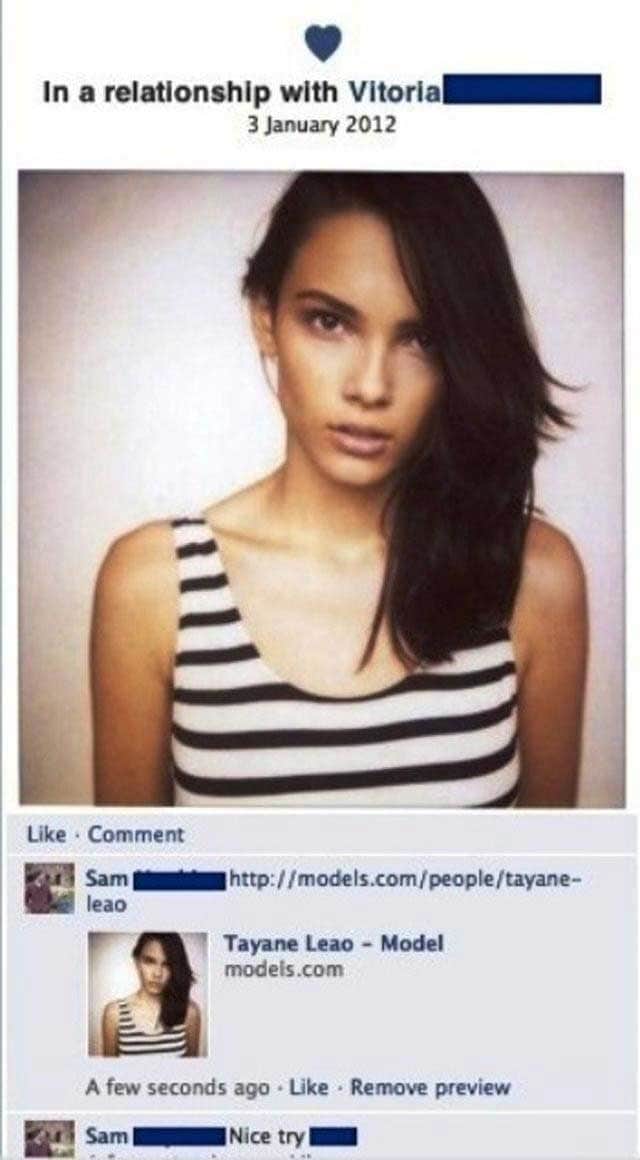
Task: Click the blue heart relationship icon
Action: [323, 43]
